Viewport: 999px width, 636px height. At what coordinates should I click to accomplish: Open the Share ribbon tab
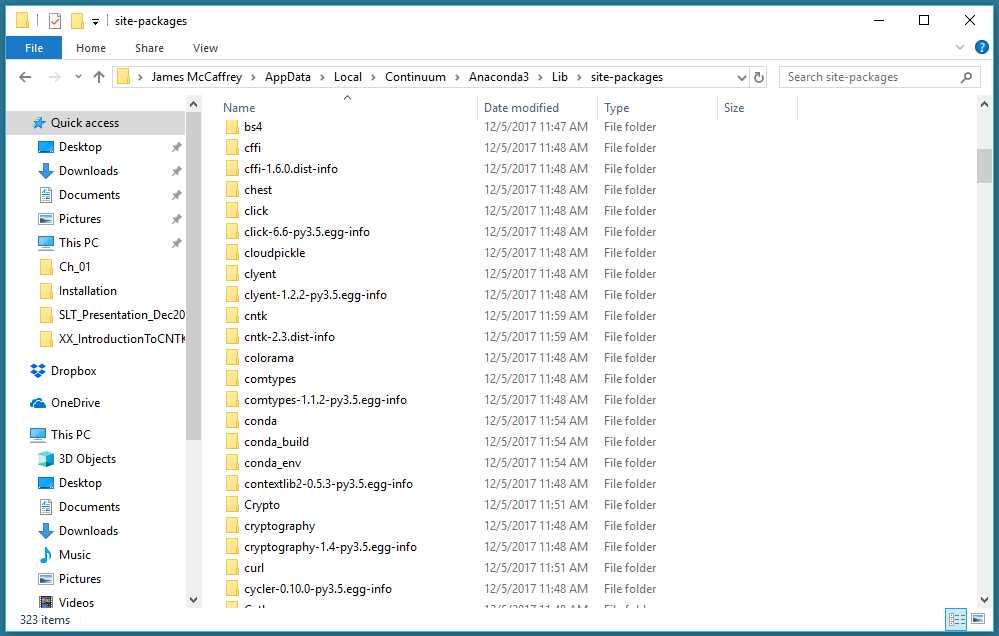tap(149, 48)
